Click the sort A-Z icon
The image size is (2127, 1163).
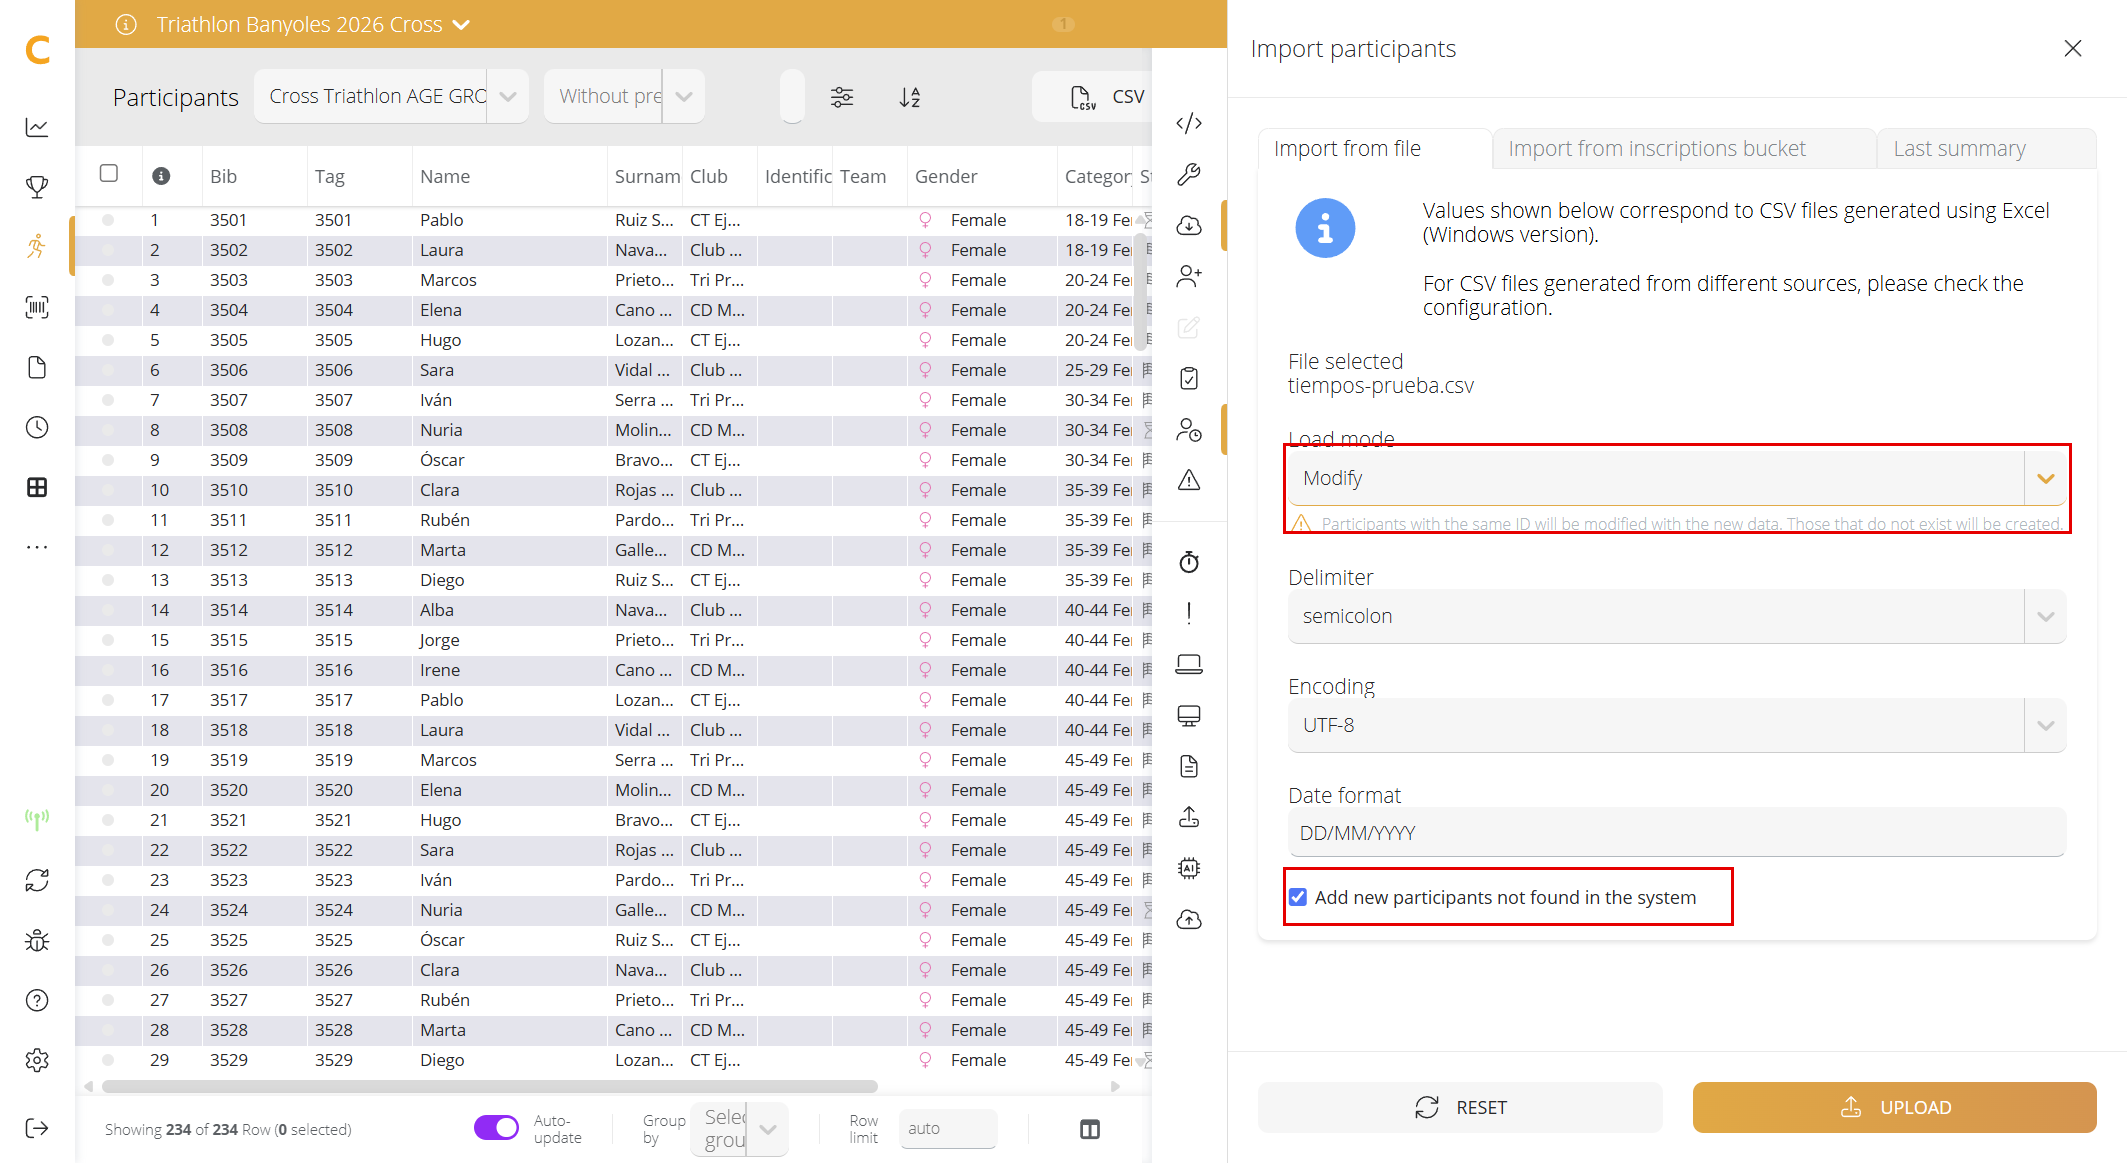click(x=910, y=97)
